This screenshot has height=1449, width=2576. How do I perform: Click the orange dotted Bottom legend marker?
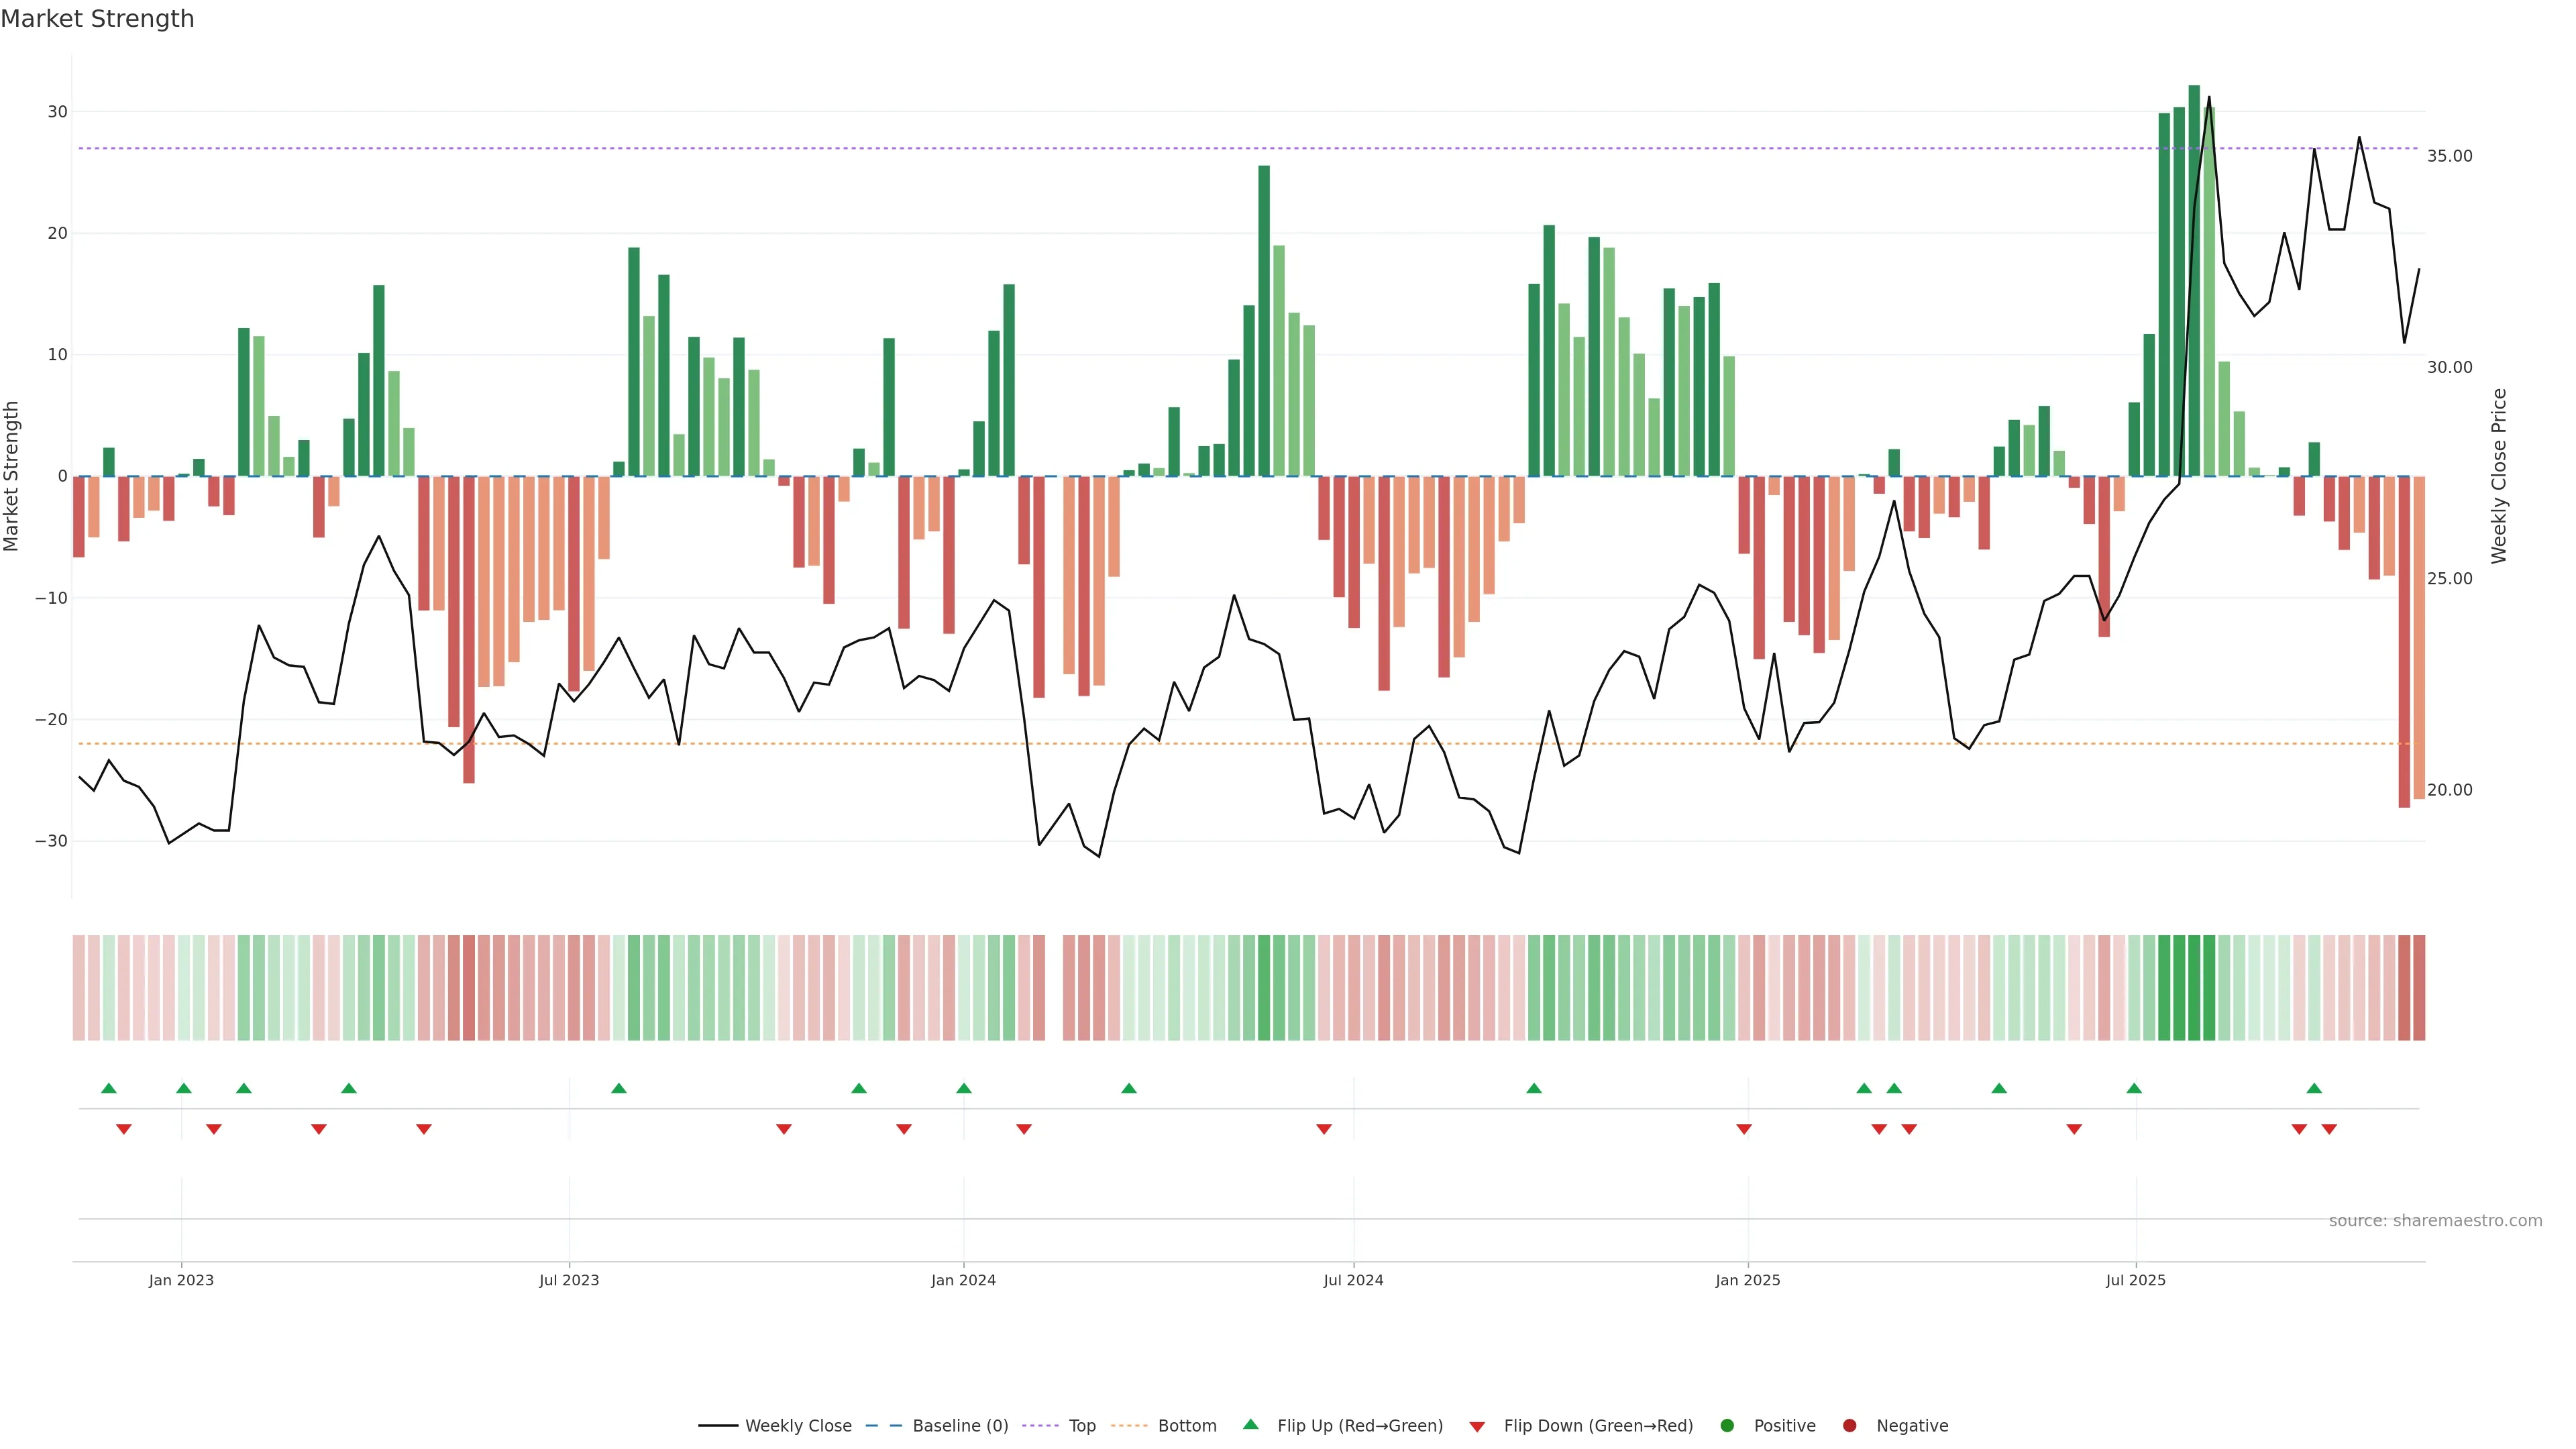pyautogui.click(x=1129, y=1426)
